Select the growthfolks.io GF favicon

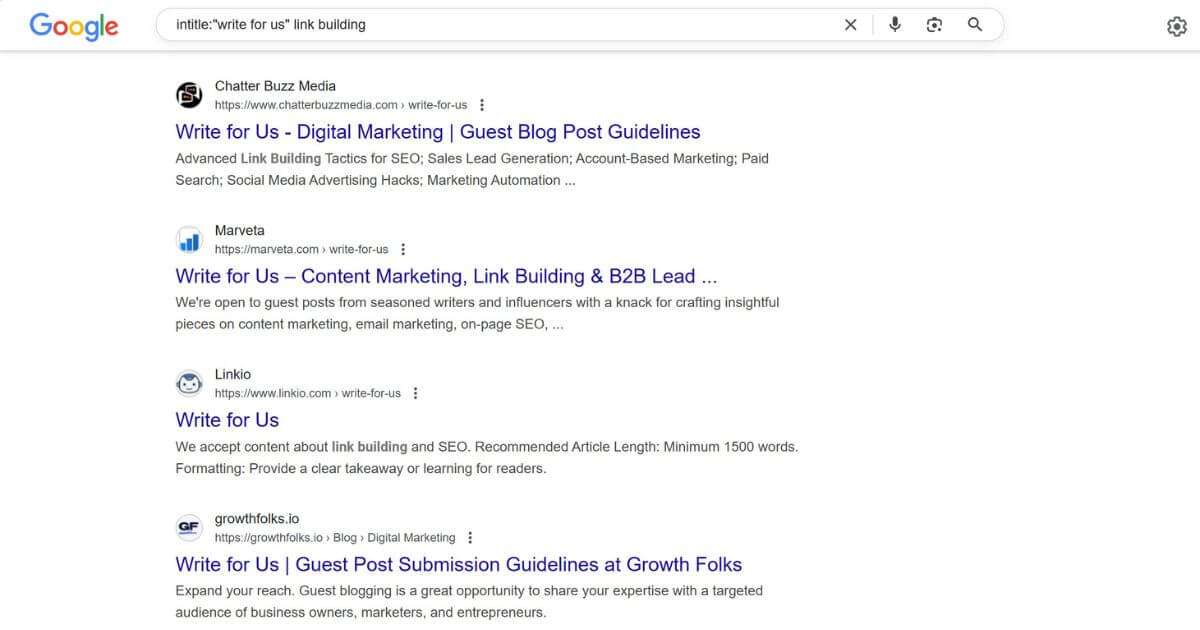click(189, 527)
